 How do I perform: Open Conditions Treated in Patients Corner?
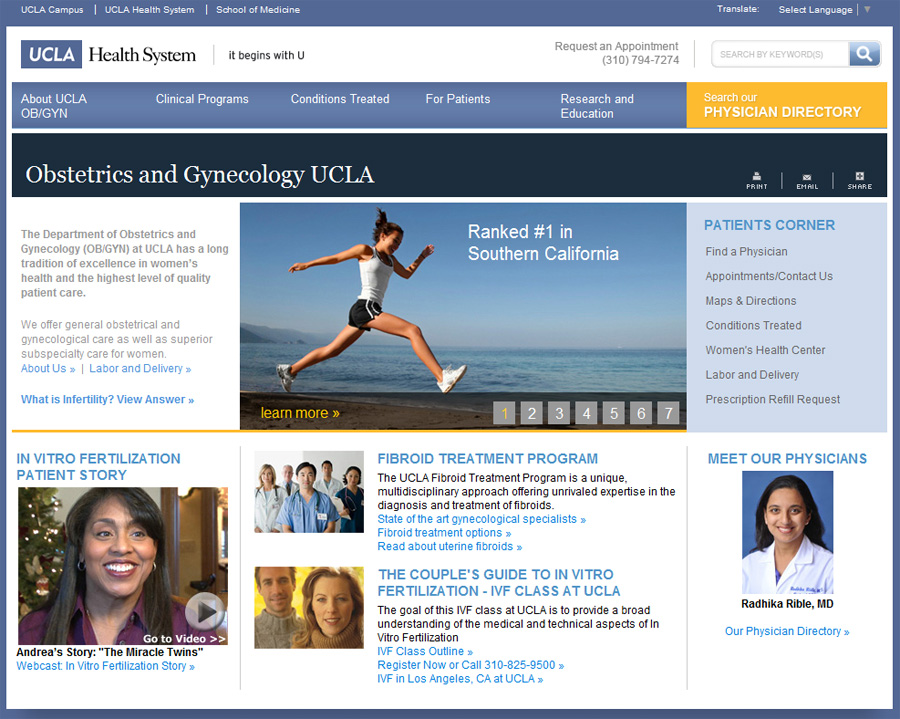click(753, 325)
